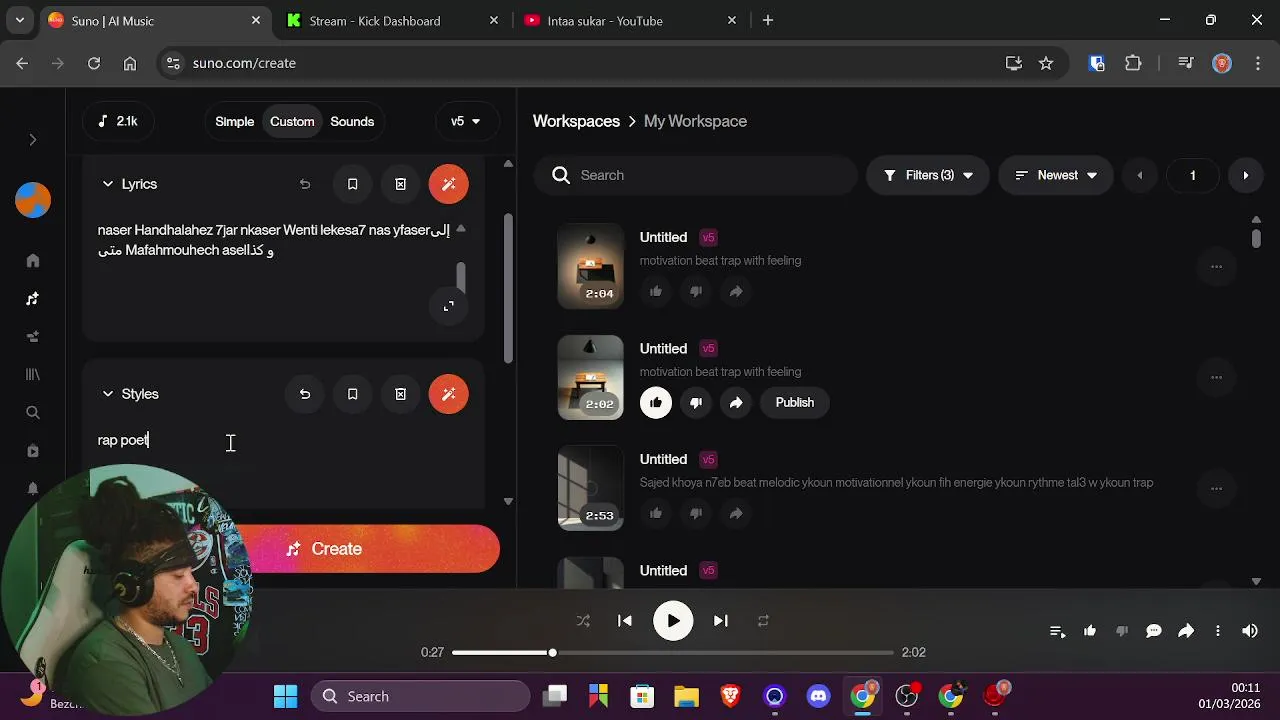
Task: Open more options for the 2:53 song
Action: [x=1216, y=488]
